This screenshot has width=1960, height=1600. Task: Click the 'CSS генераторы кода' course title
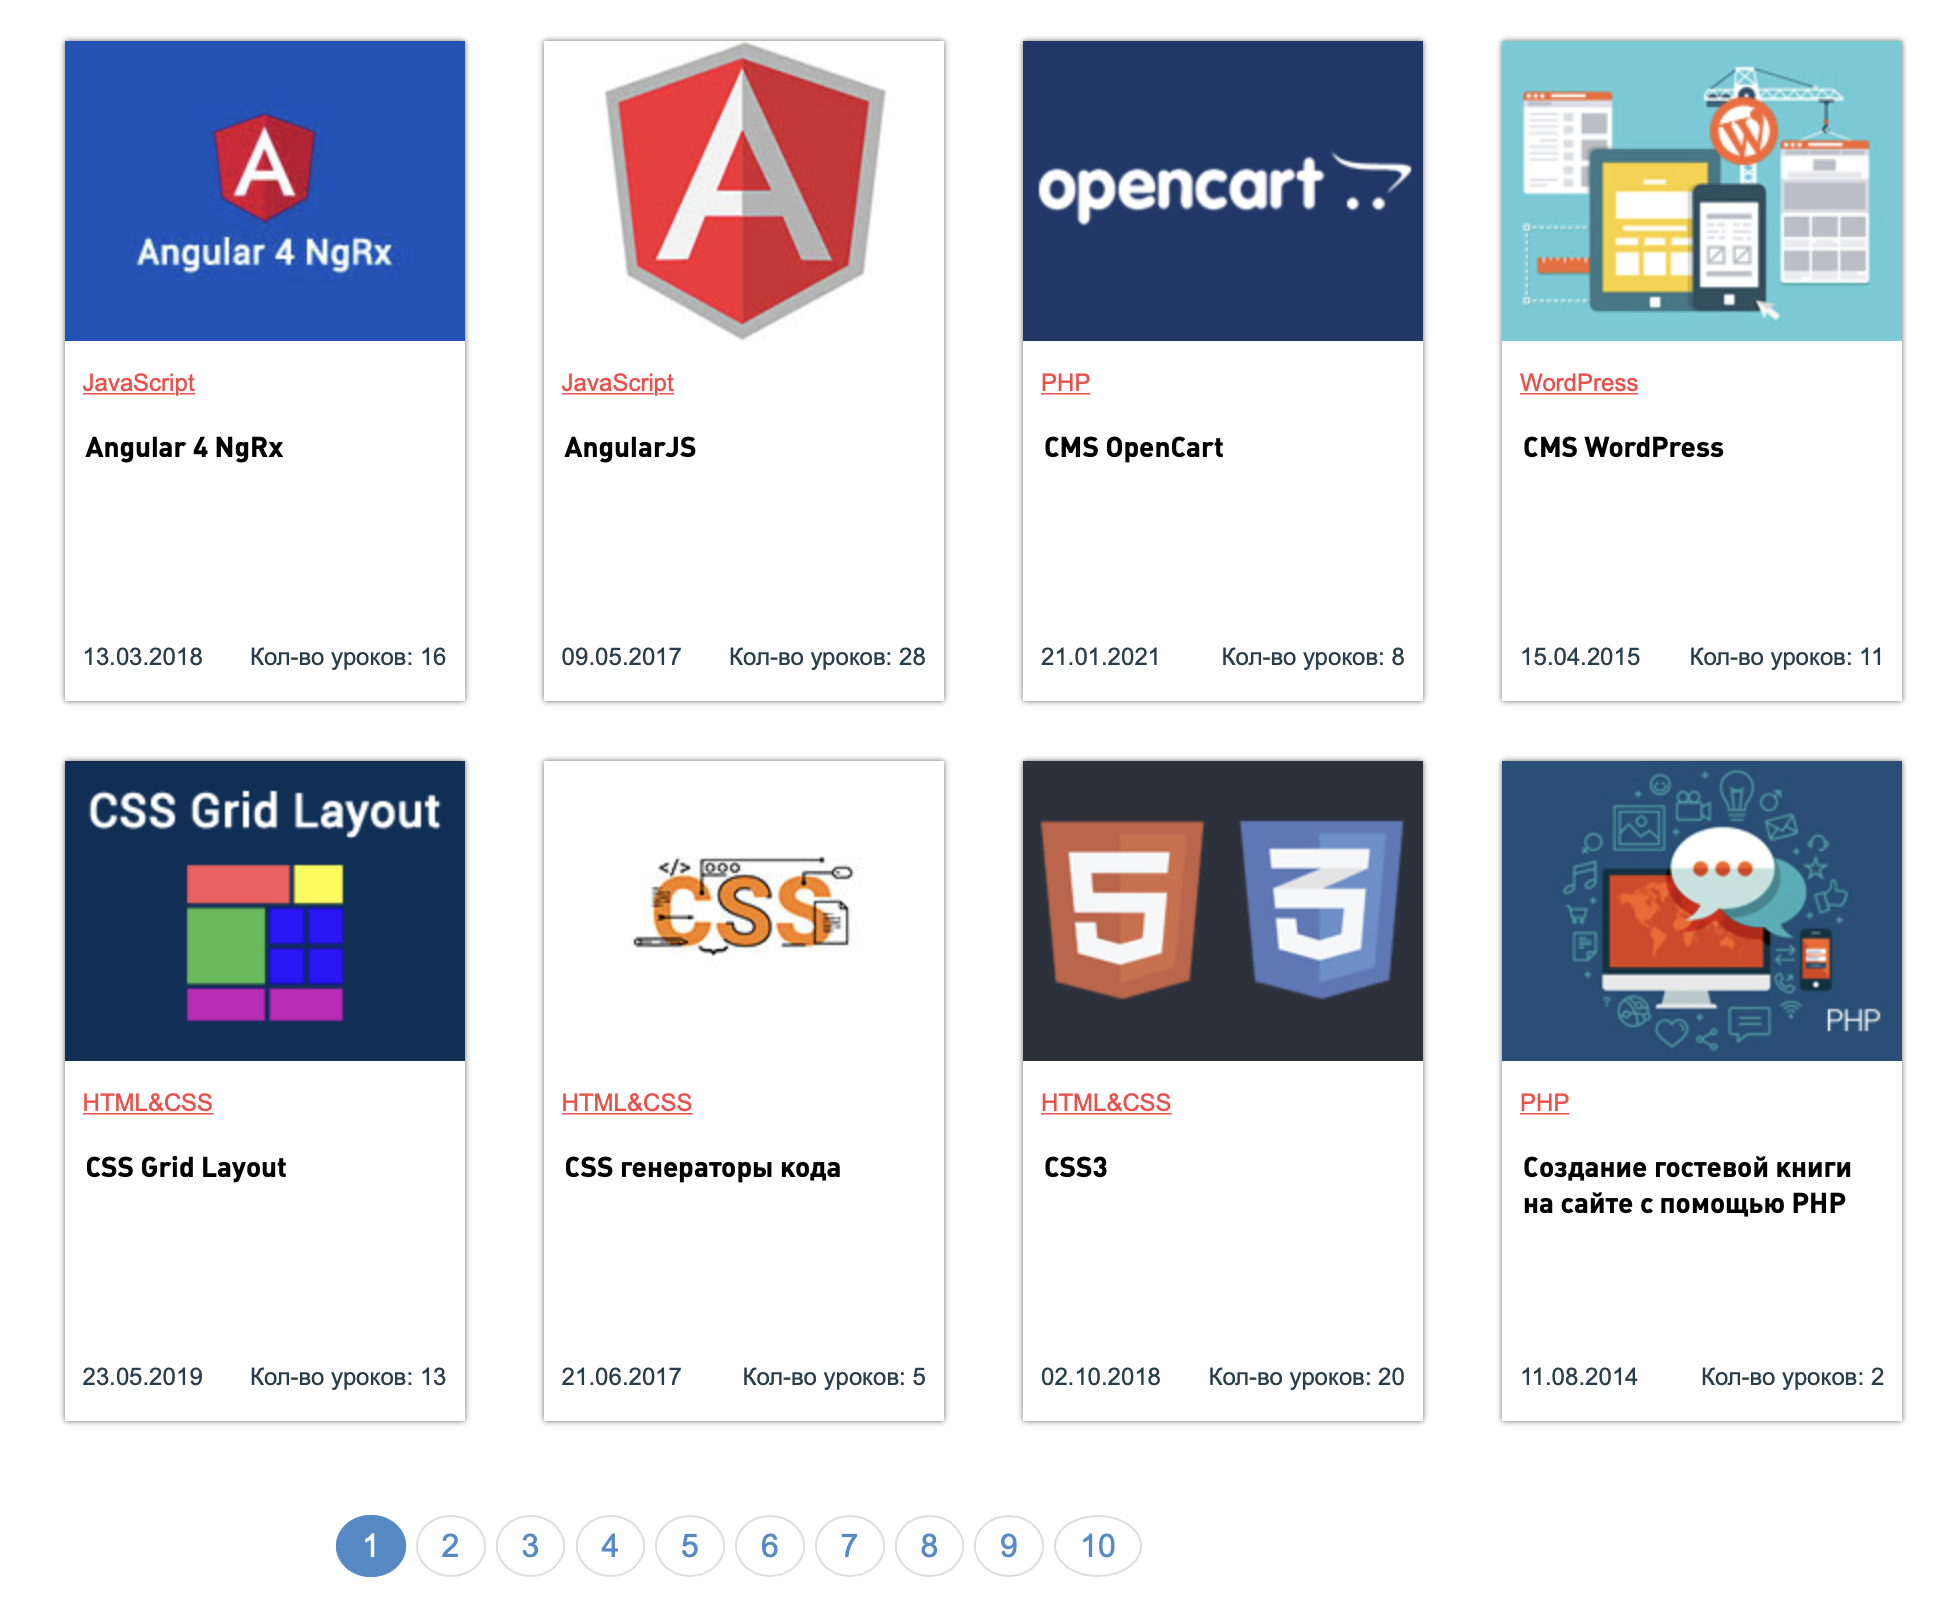point(703,1168)
